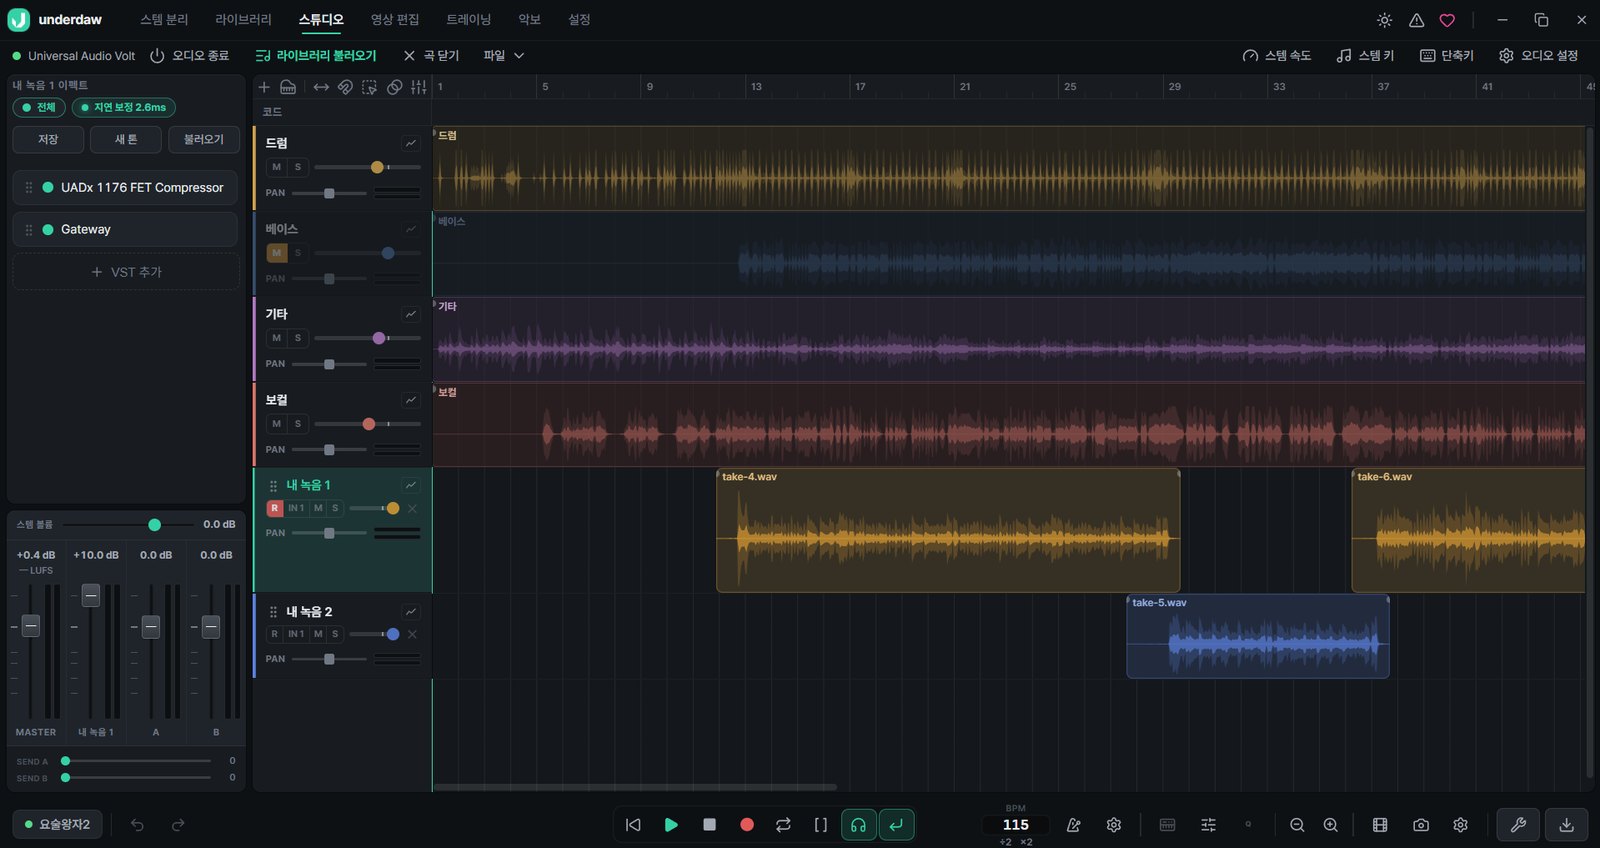Go to the 트레이닝 tab
This screenshot has height=848, width=1600.
[x=469, y=20]
